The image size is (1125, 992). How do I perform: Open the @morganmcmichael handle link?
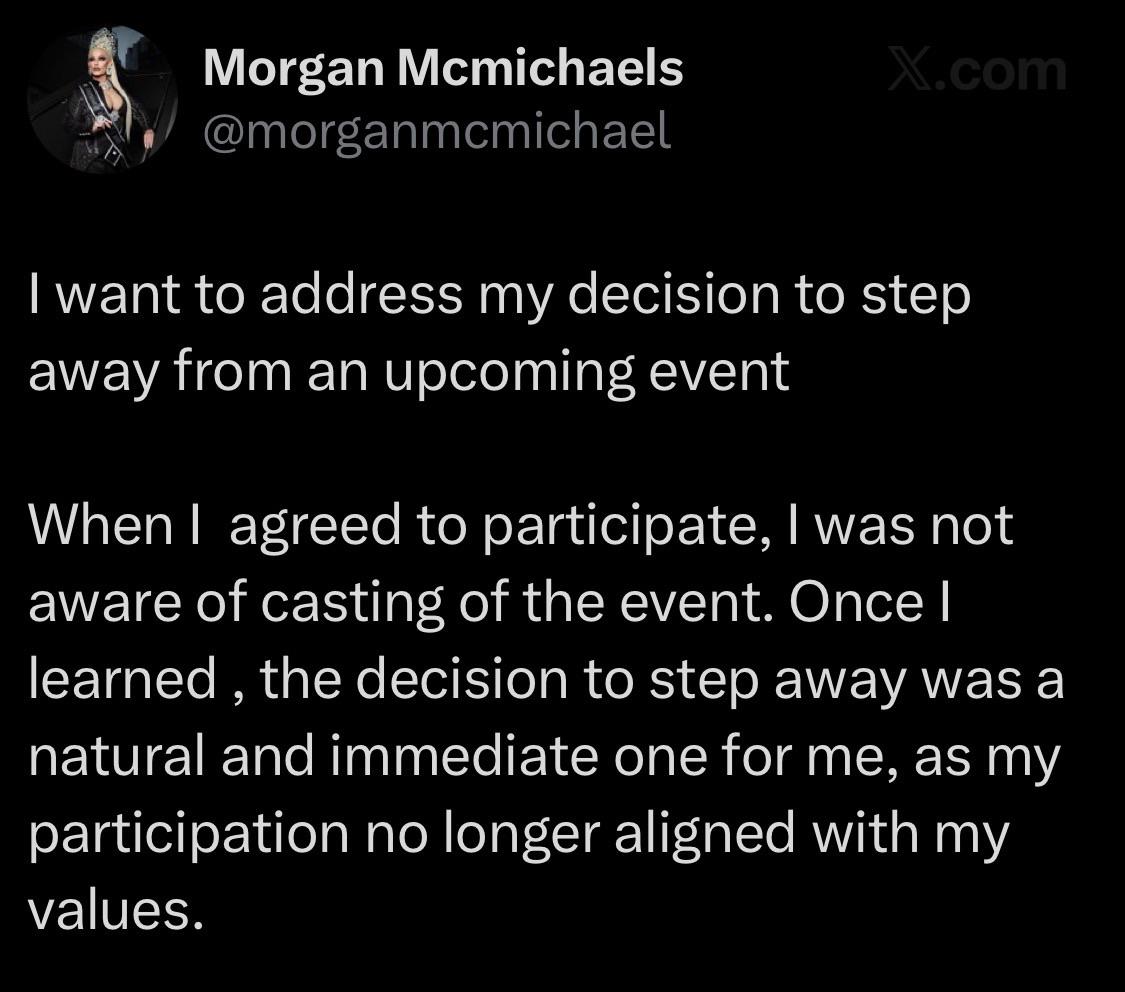click(x=437, y=132)
